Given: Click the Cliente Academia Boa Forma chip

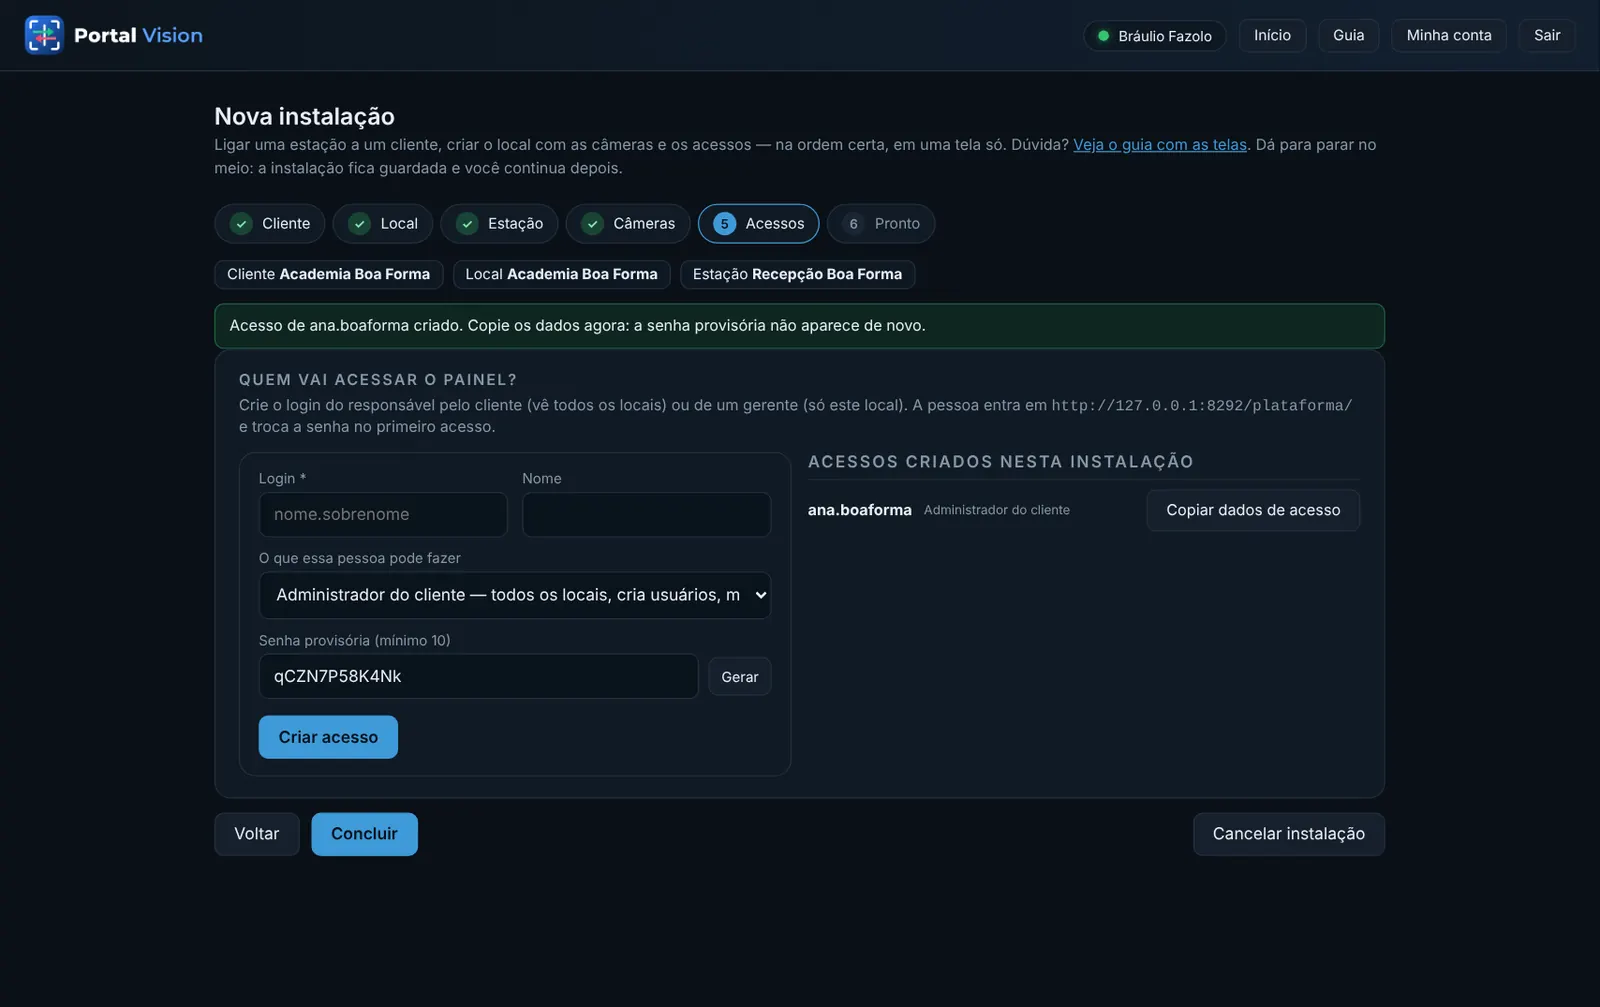Looking at the screenshot, I should tap(328, 274).
